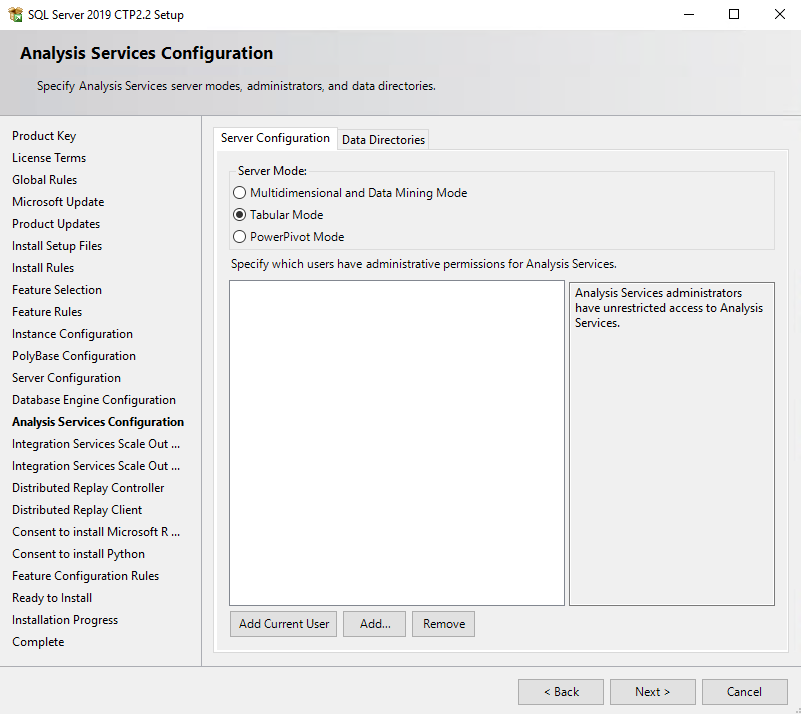Click the License Terms step
The width and height of the screenshot is (801, 714).
point(49,158)
